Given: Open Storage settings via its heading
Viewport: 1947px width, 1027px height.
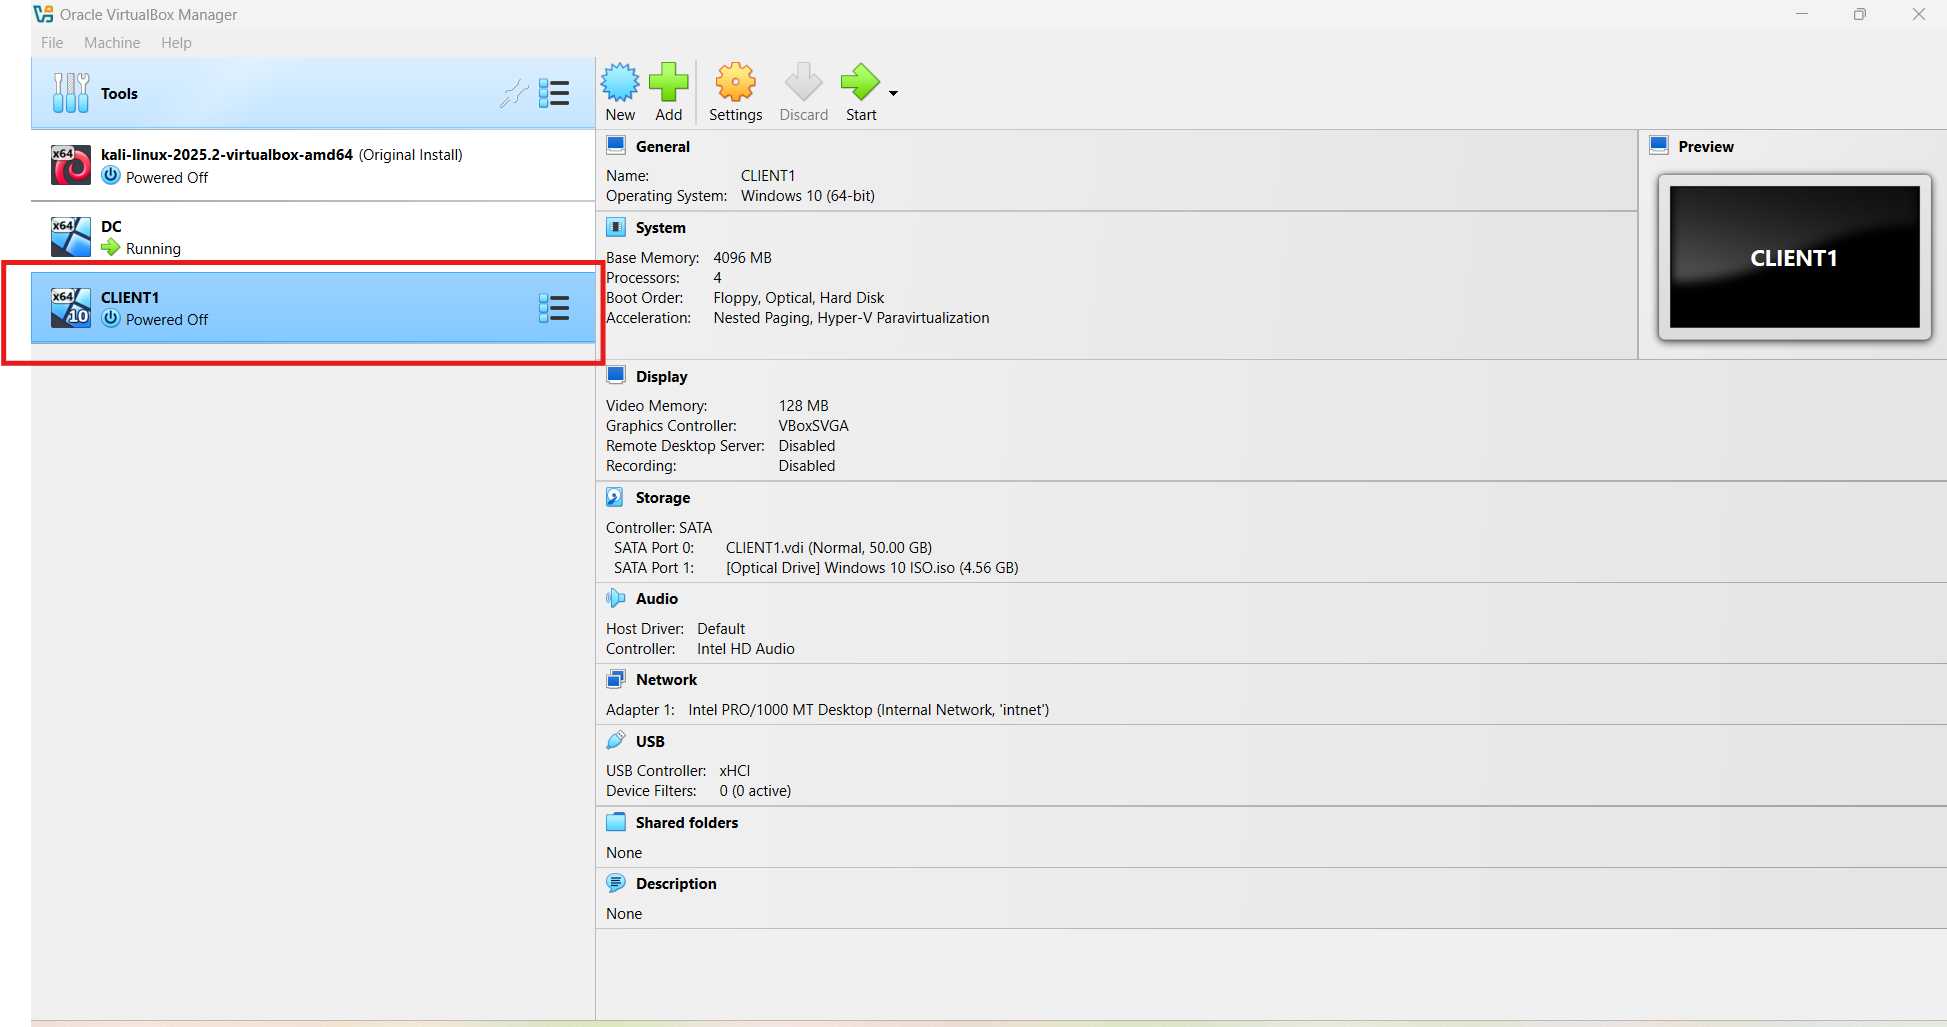Looking at the screenshot, I should click(663, 497).
